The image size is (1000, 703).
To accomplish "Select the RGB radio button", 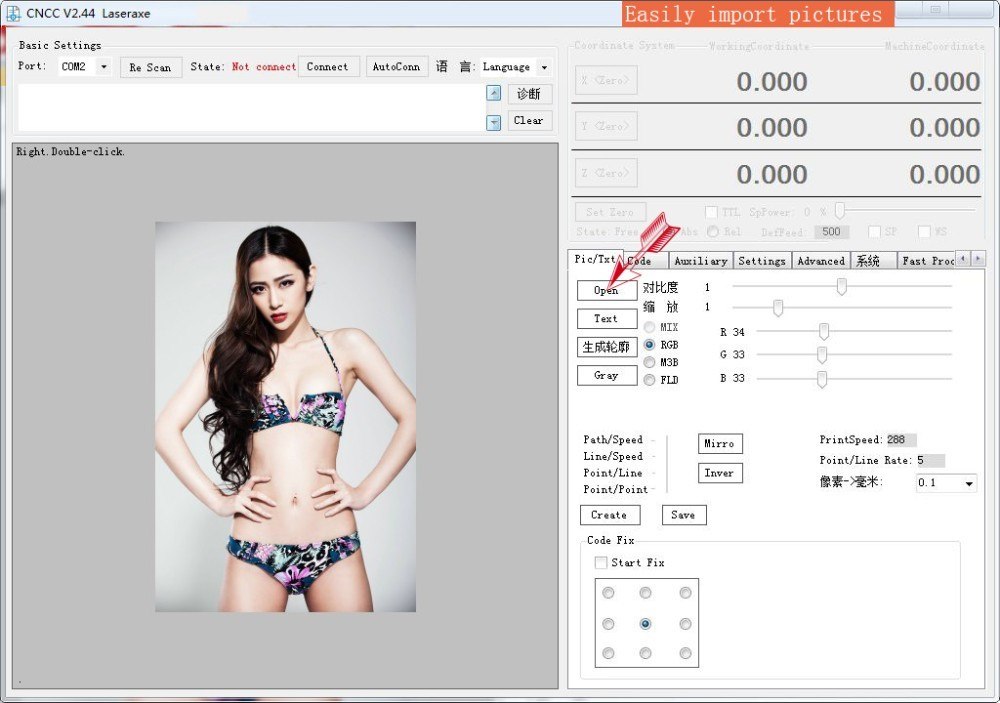I will click(649, 344).
